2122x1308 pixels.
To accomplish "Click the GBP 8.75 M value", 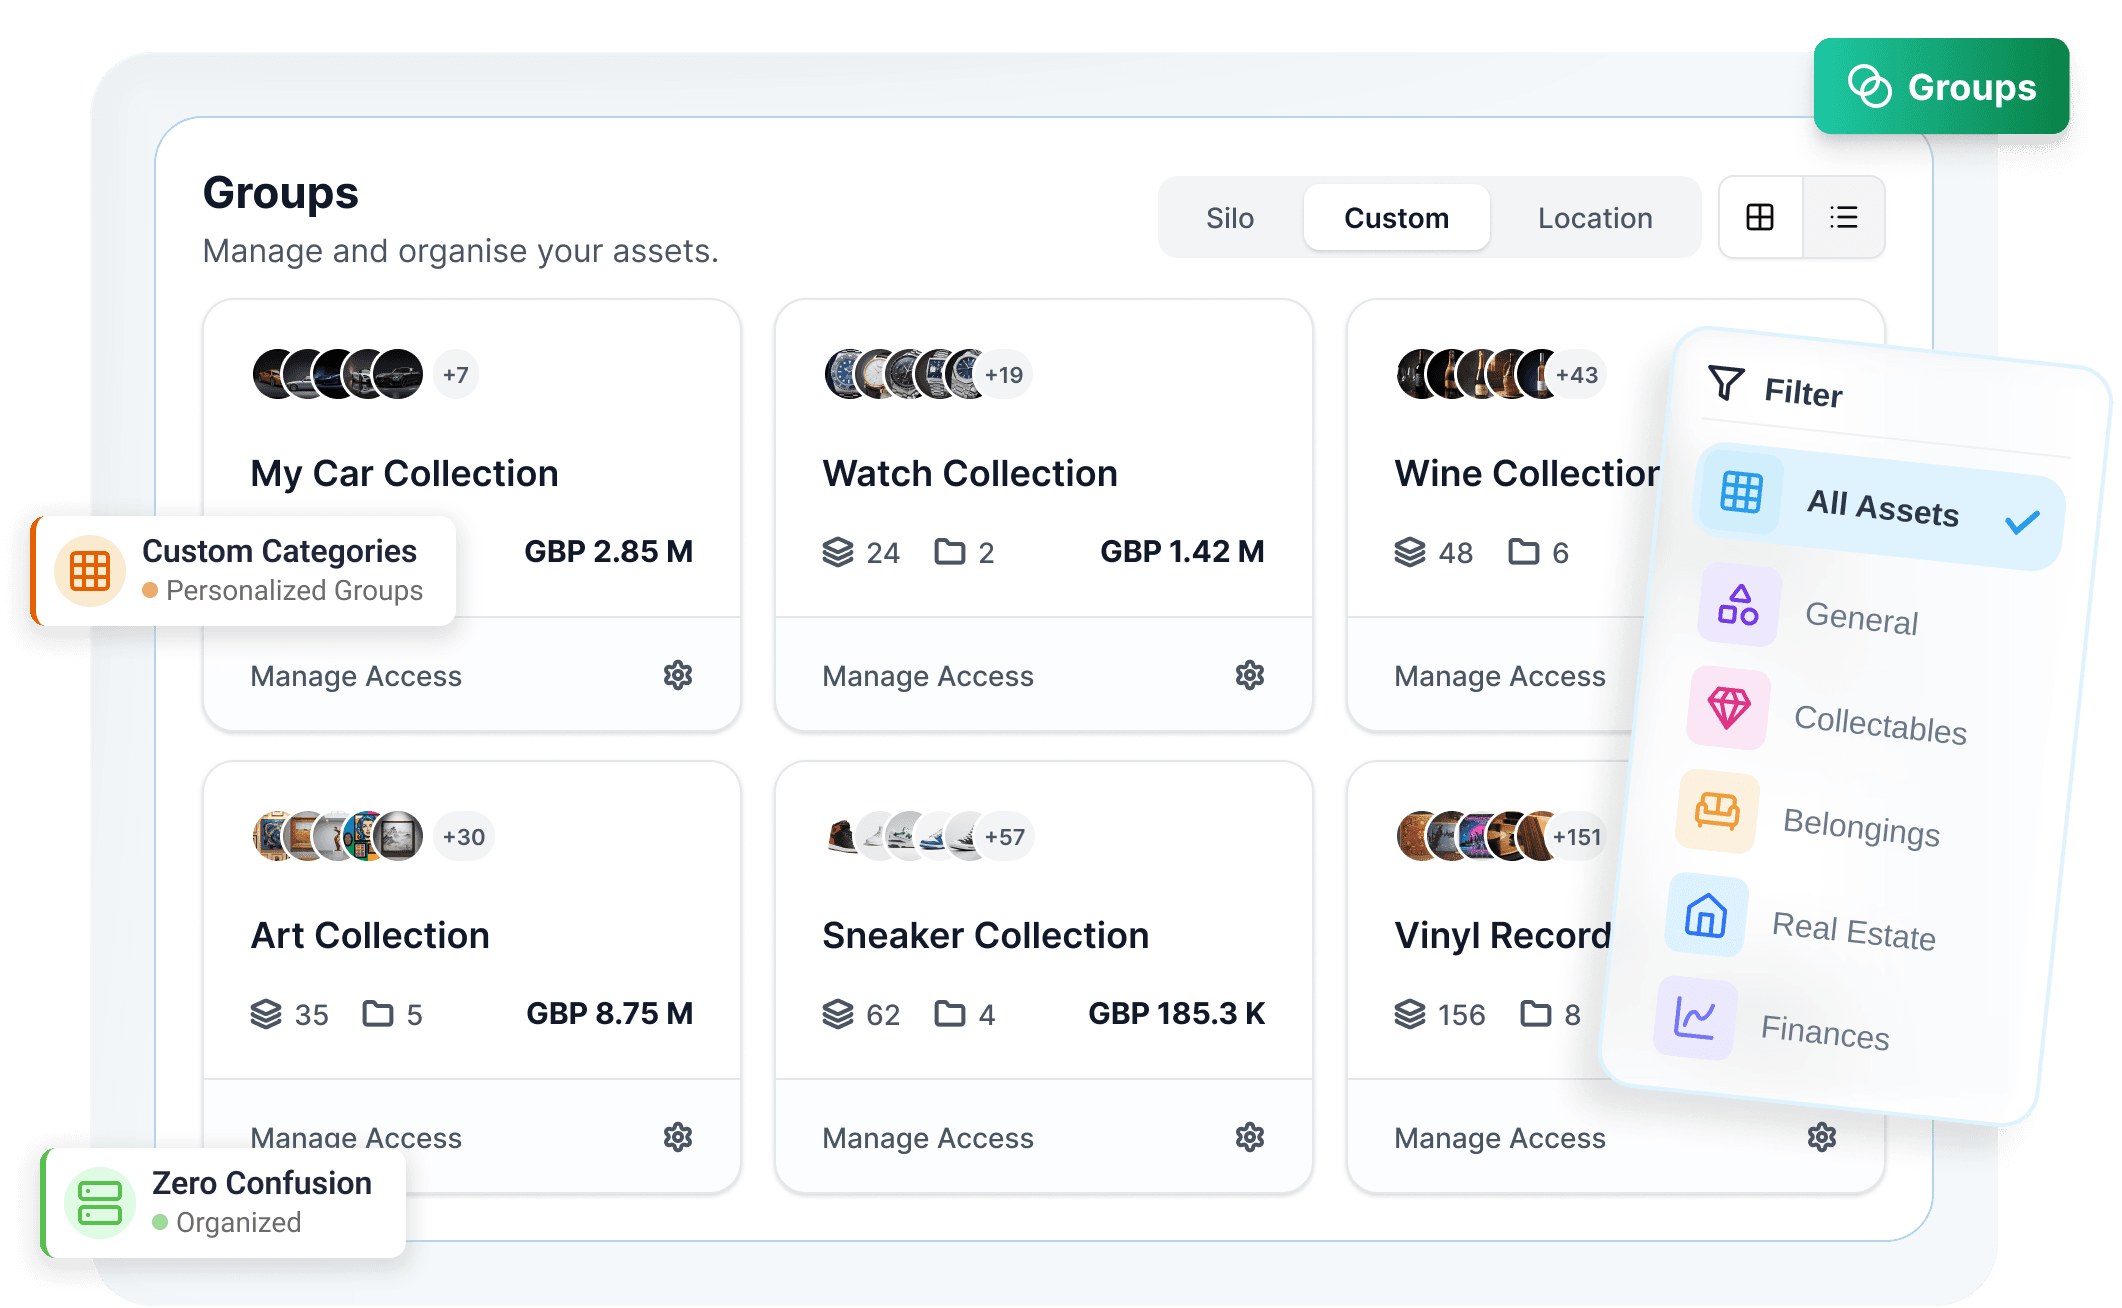I will click(610, 1014).
